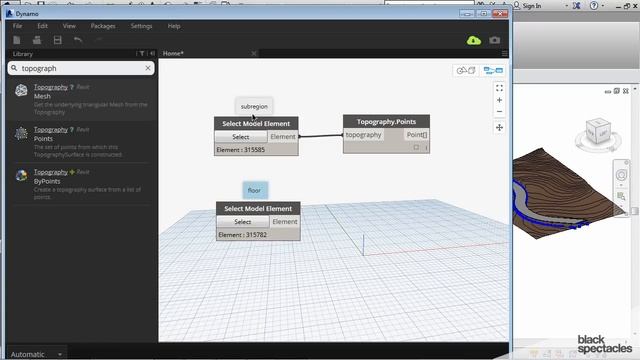Click text Element : 315782

tap(242, 235)
